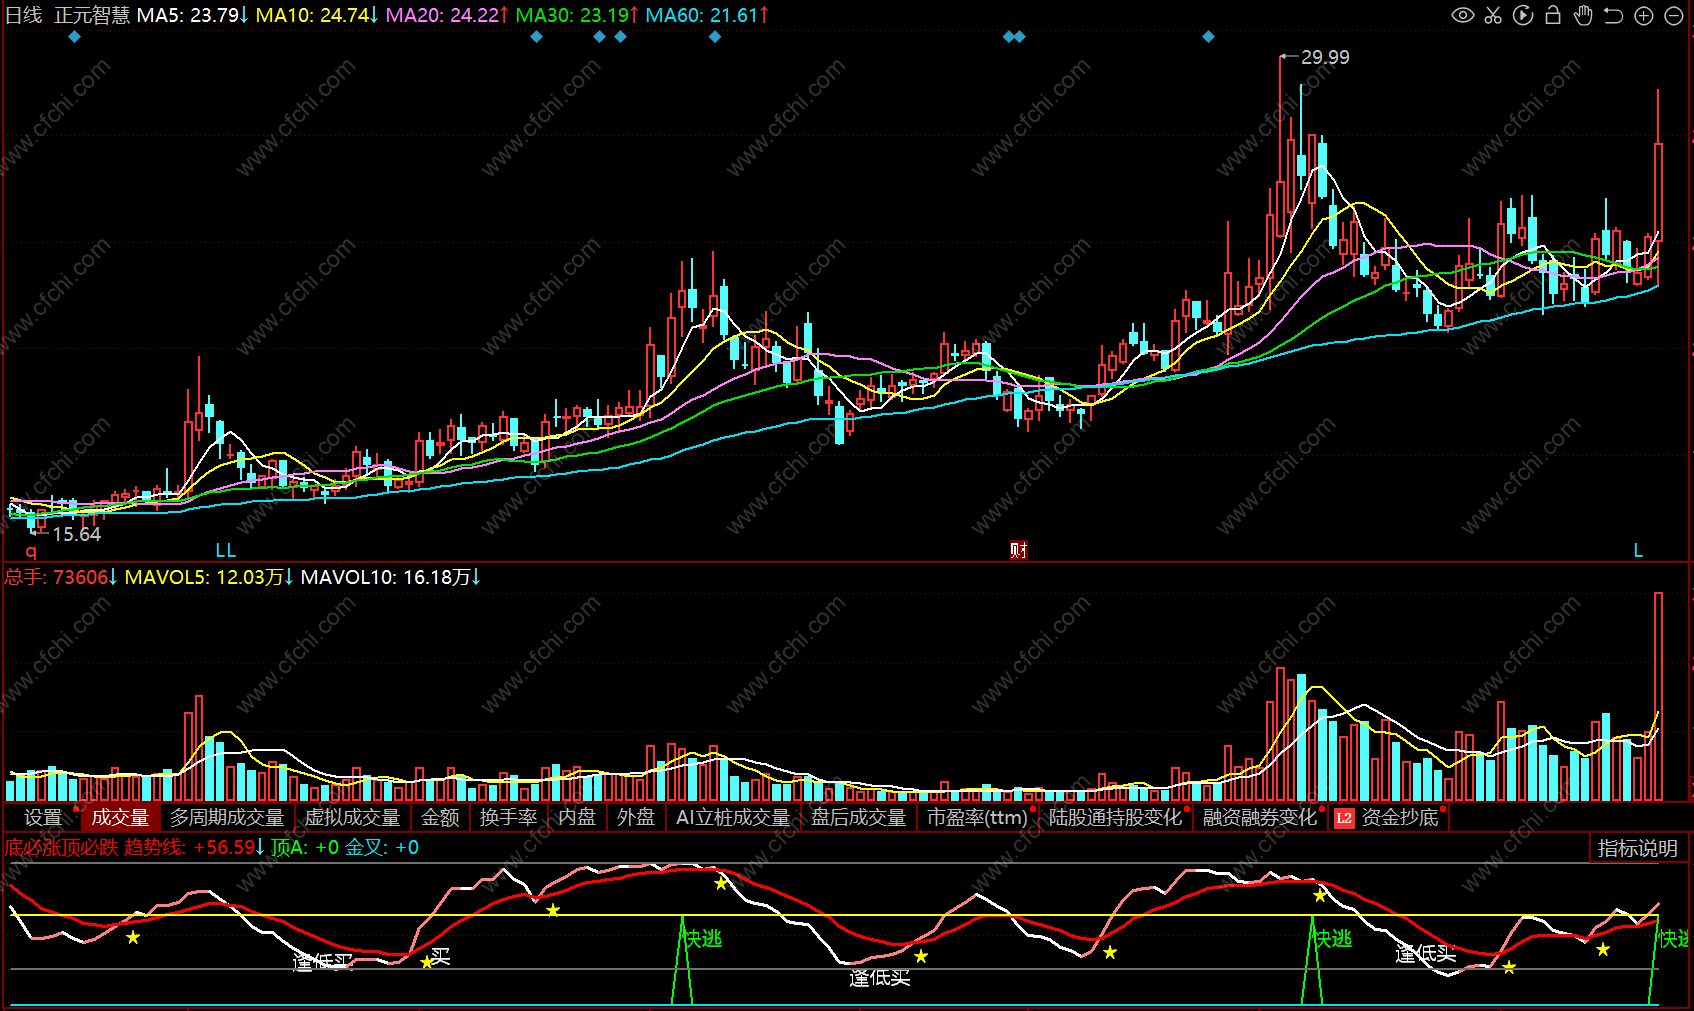Open 市盈率(ttm) indicator tab
Screen dimensions: 1694x1011
coord(977,817)
